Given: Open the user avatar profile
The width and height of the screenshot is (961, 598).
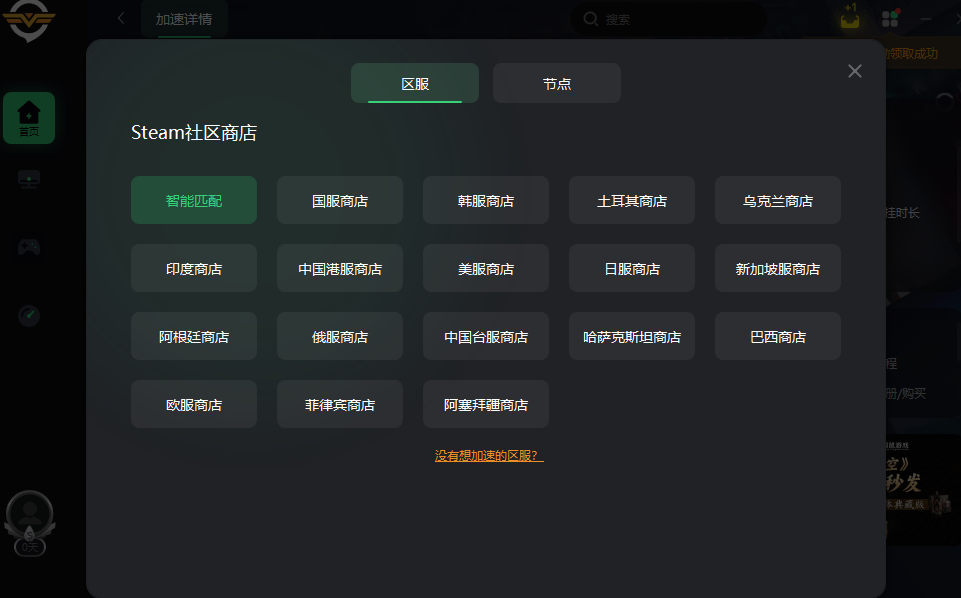Looking at the screenshot, I should [x=29, y=515].
